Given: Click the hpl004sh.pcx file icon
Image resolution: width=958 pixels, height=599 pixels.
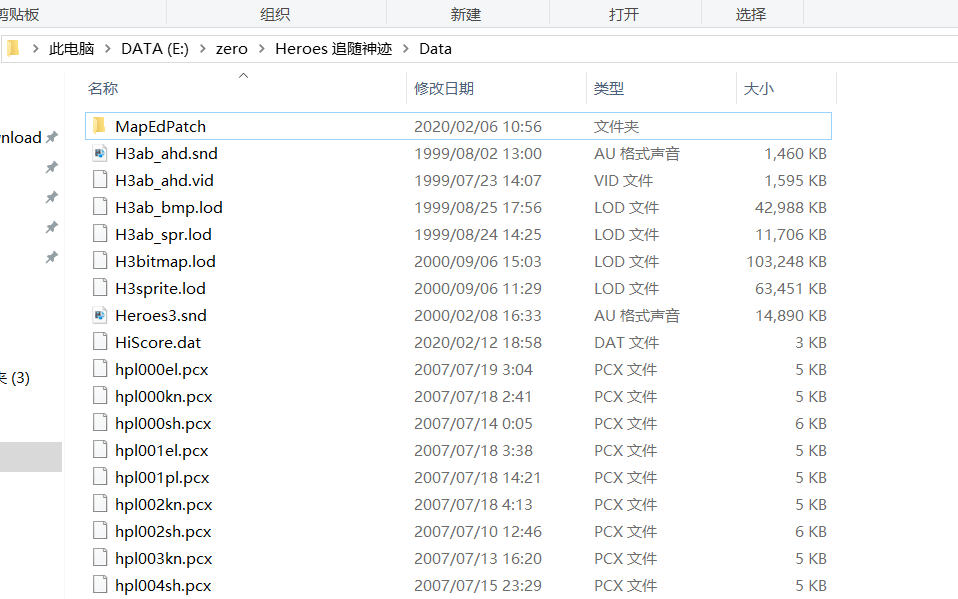Looking at the screenshot, I should [x=100, y=584].
